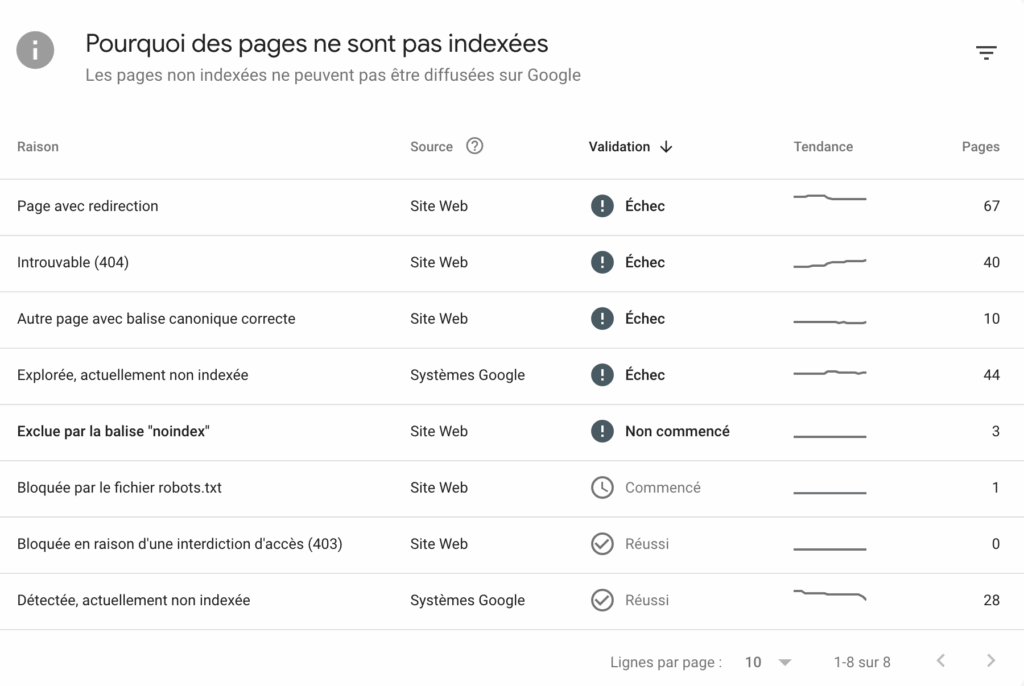Screen dimensions: 1024x686
Task: Sort by the Validation column header
Action: pos(619,147)
